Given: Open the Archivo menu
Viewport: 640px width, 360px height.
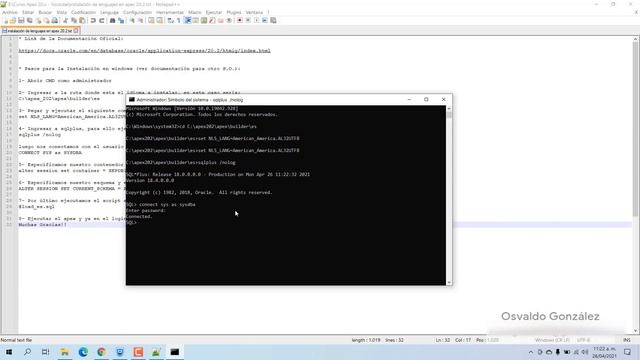Looking at the screenshot, I should click(x=10, y=12).
